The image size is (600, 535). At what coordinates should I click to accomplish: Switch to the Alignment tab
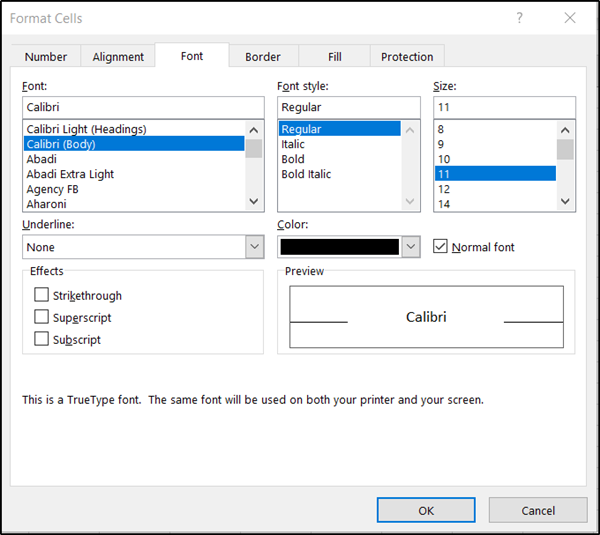pyautogui.click(x=118, y=57)
